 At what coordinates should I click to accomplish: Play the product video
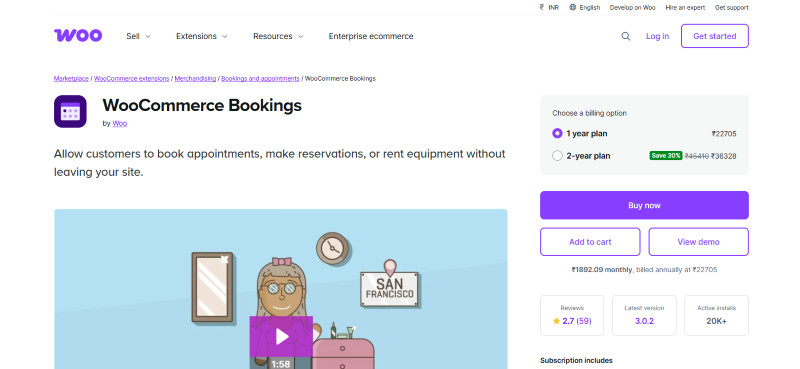(281, 337)
